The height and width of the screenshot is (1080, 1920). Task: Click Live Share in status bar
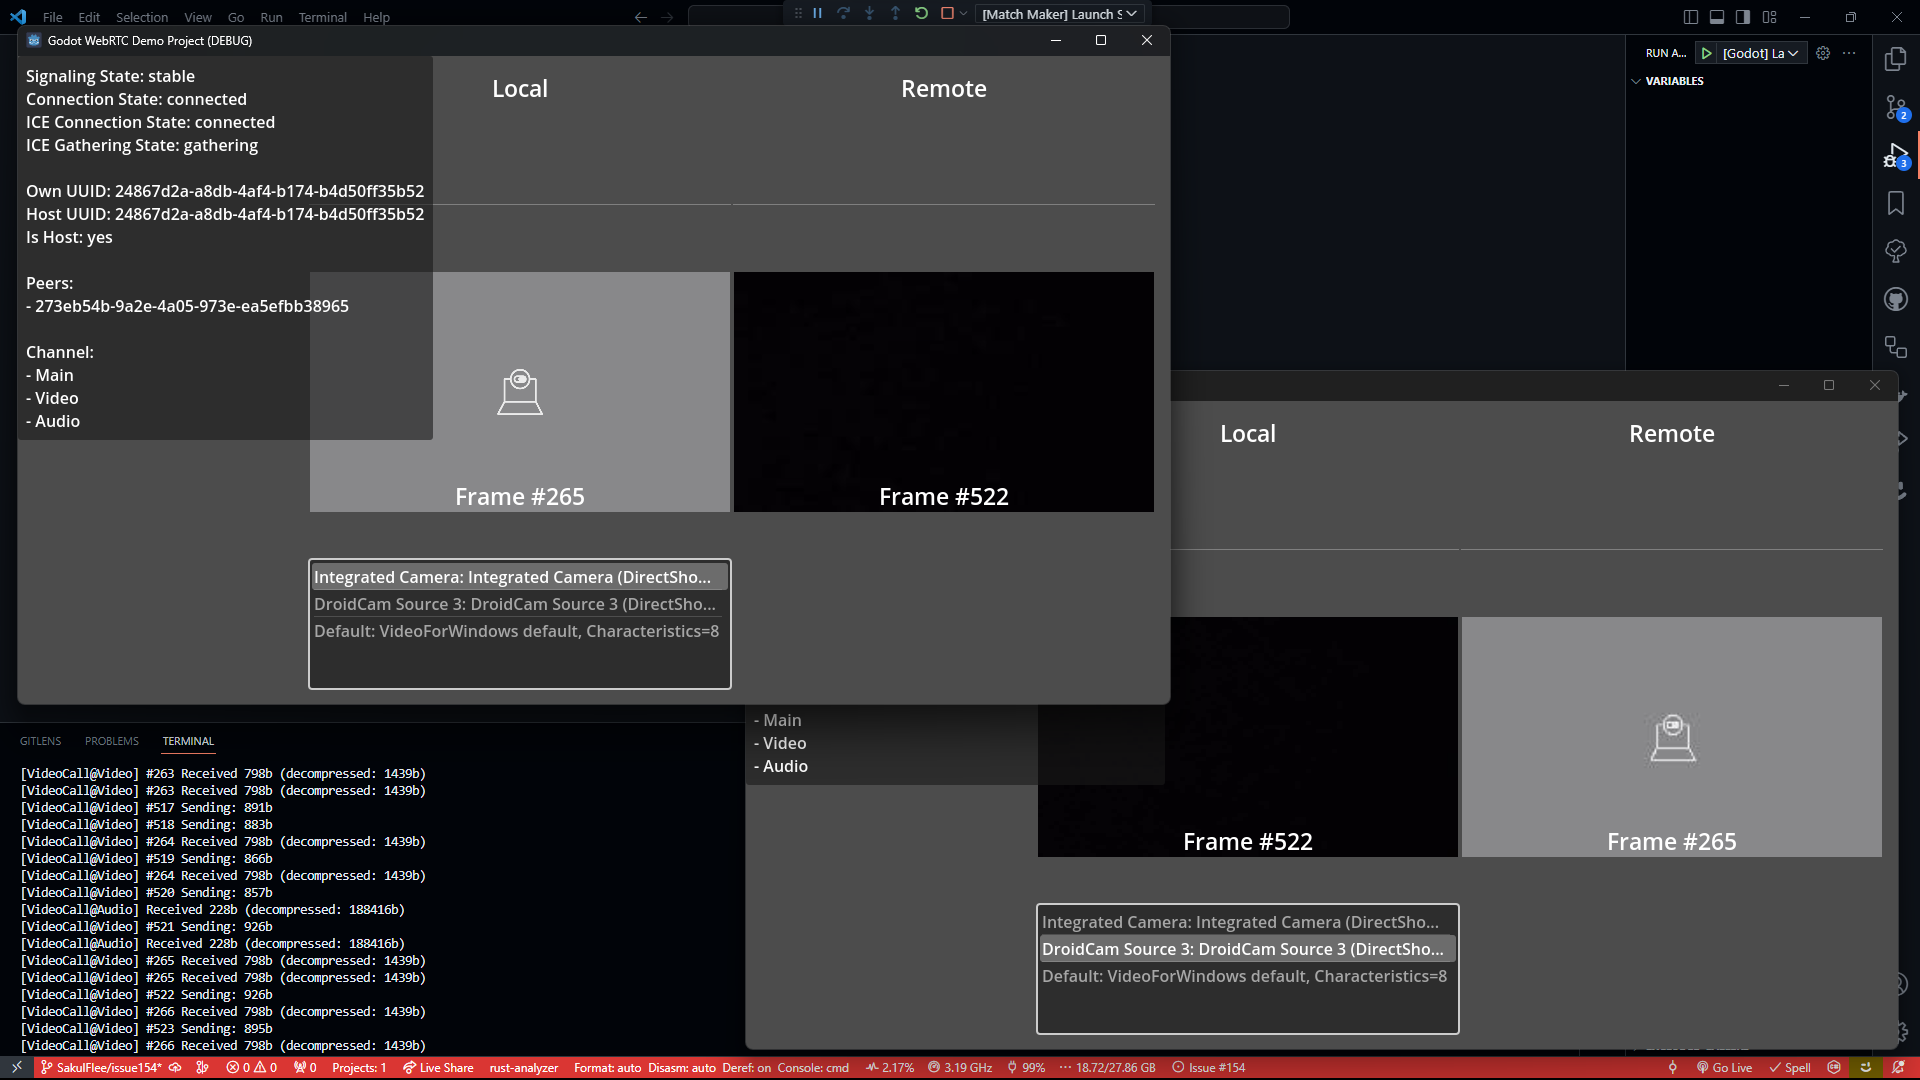(x=438, y=1068)
